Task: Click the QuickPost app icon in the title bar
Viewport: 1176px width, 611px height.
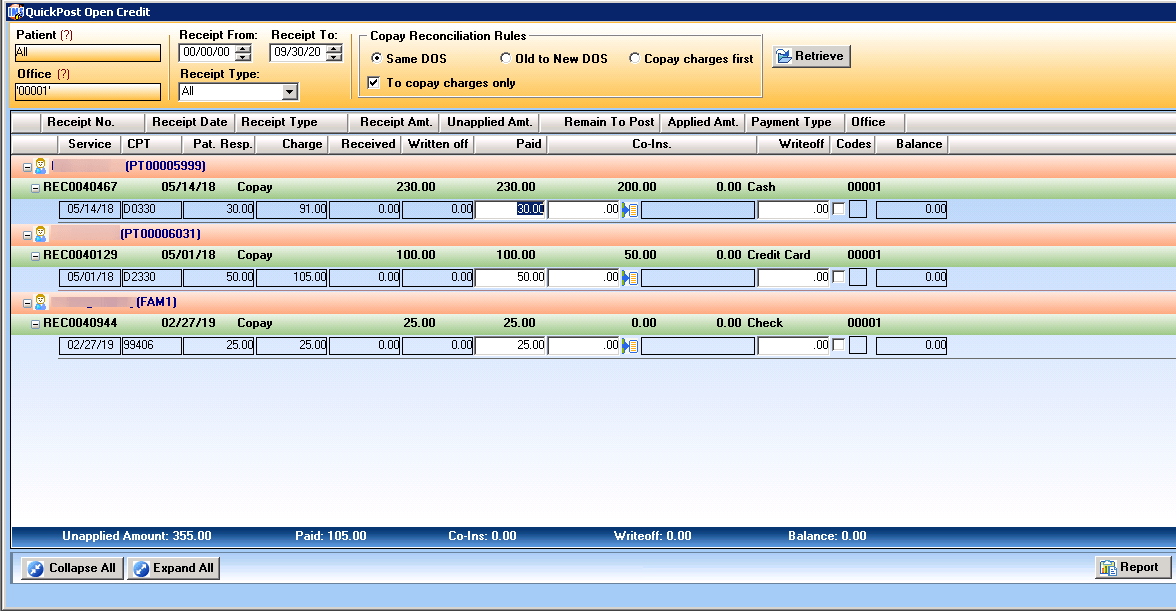Action: 15,11
